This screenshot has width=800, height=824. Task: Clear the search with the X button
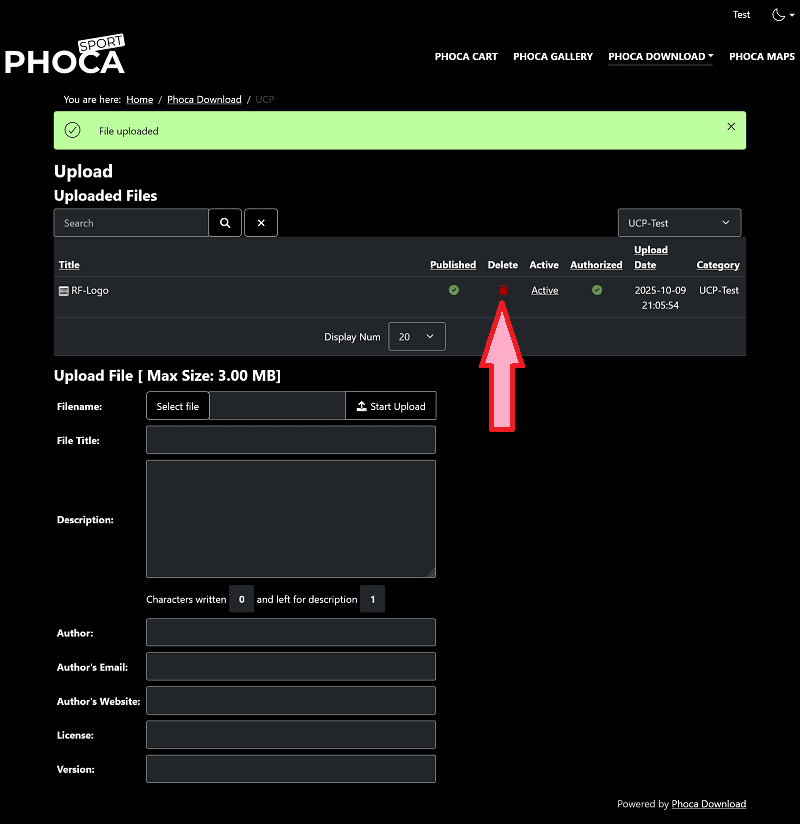pyautogui.click(x=261, y=223)
